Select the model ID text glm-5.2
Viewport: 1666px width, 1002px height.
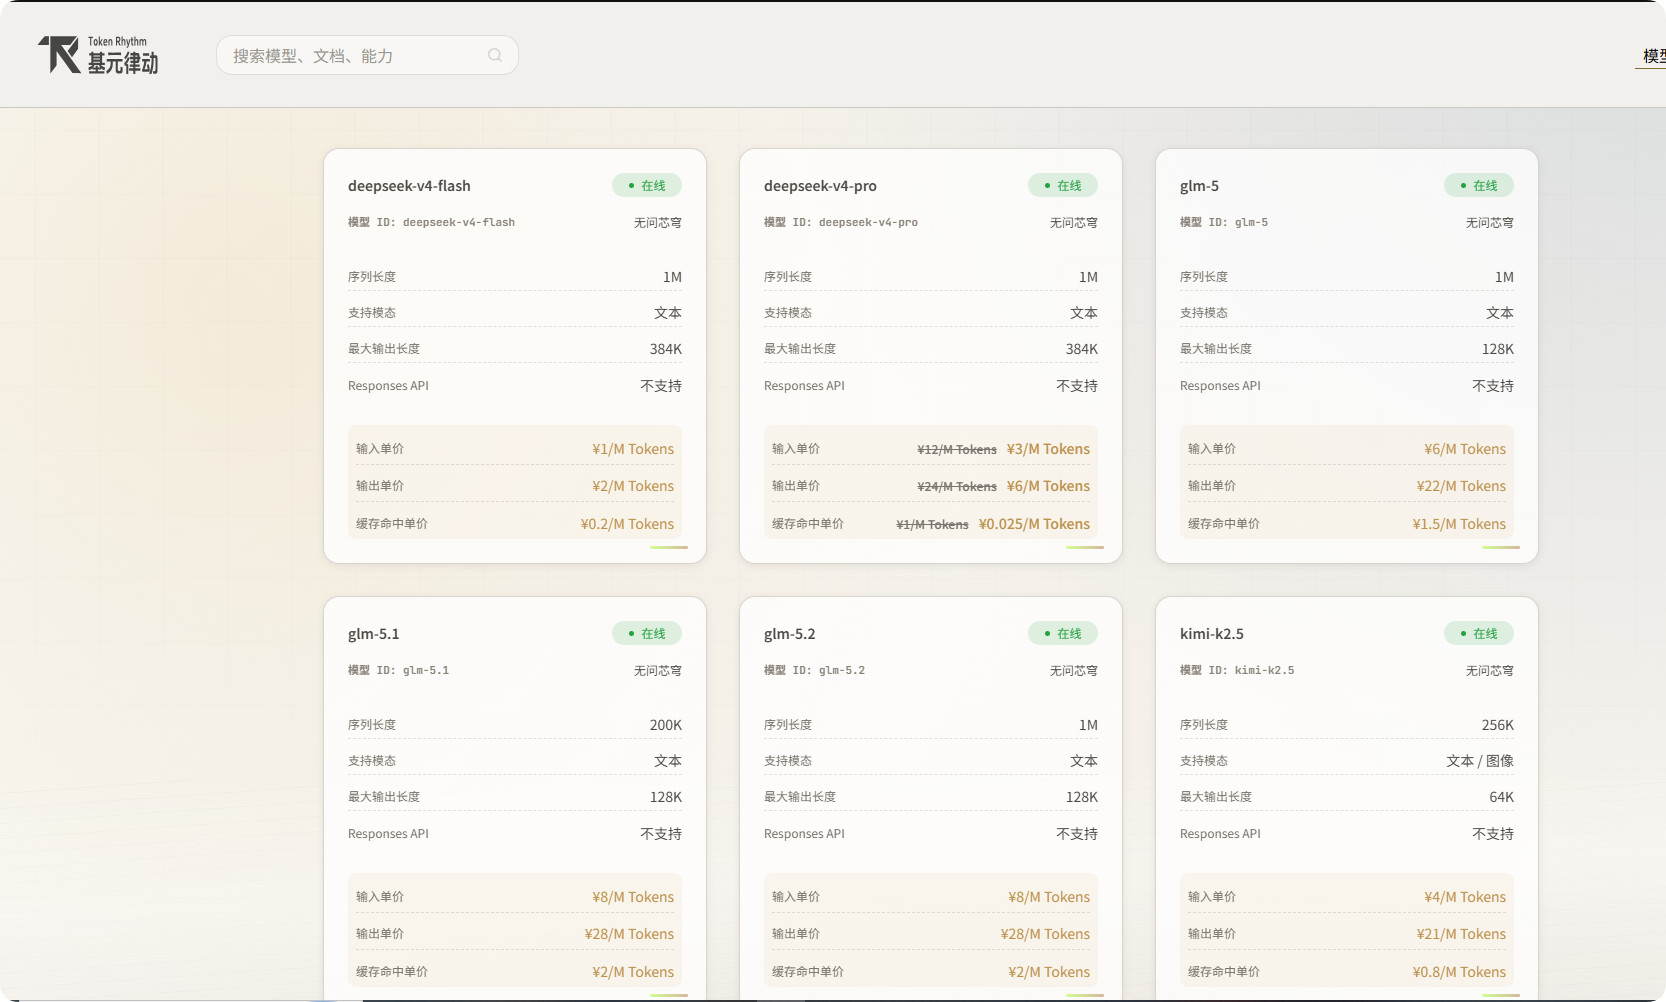click(842, 670)
